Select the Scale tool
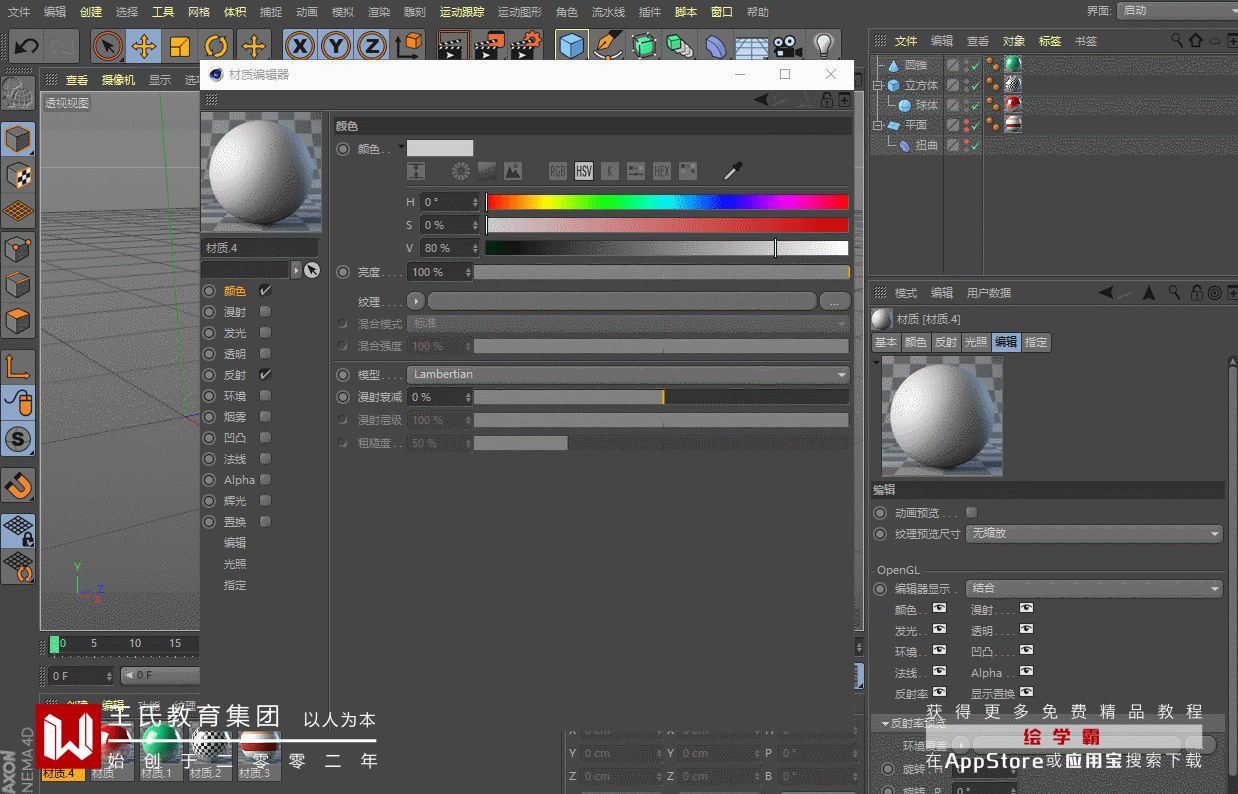Image resolution: width=1238 pixels, height=794 pixels. (180, 46)
